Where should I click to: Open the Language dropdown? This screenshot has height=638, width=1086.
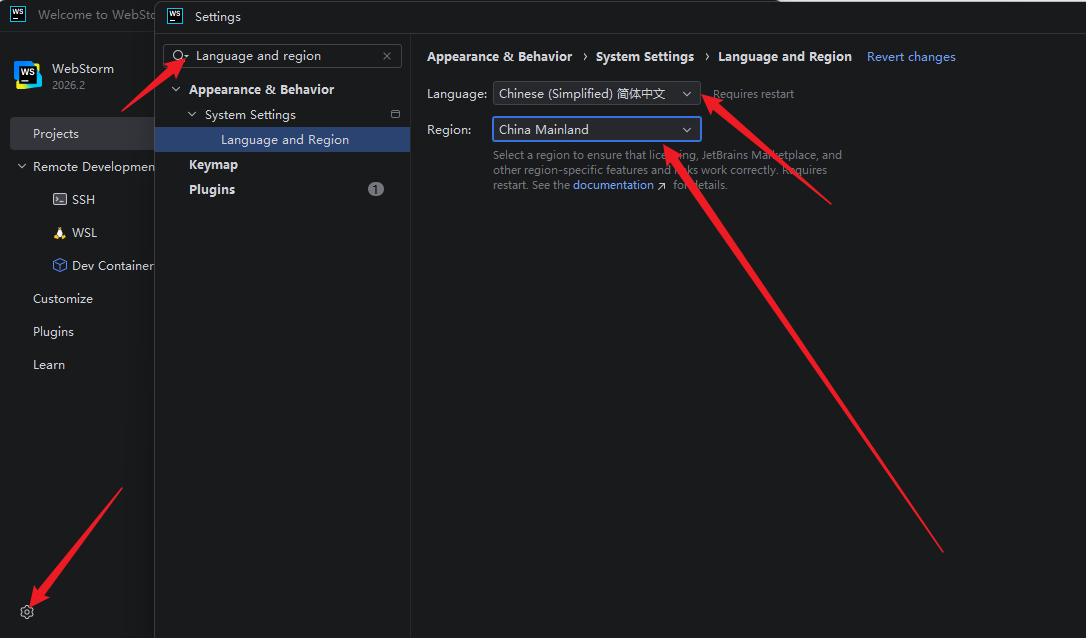point(596,94)
